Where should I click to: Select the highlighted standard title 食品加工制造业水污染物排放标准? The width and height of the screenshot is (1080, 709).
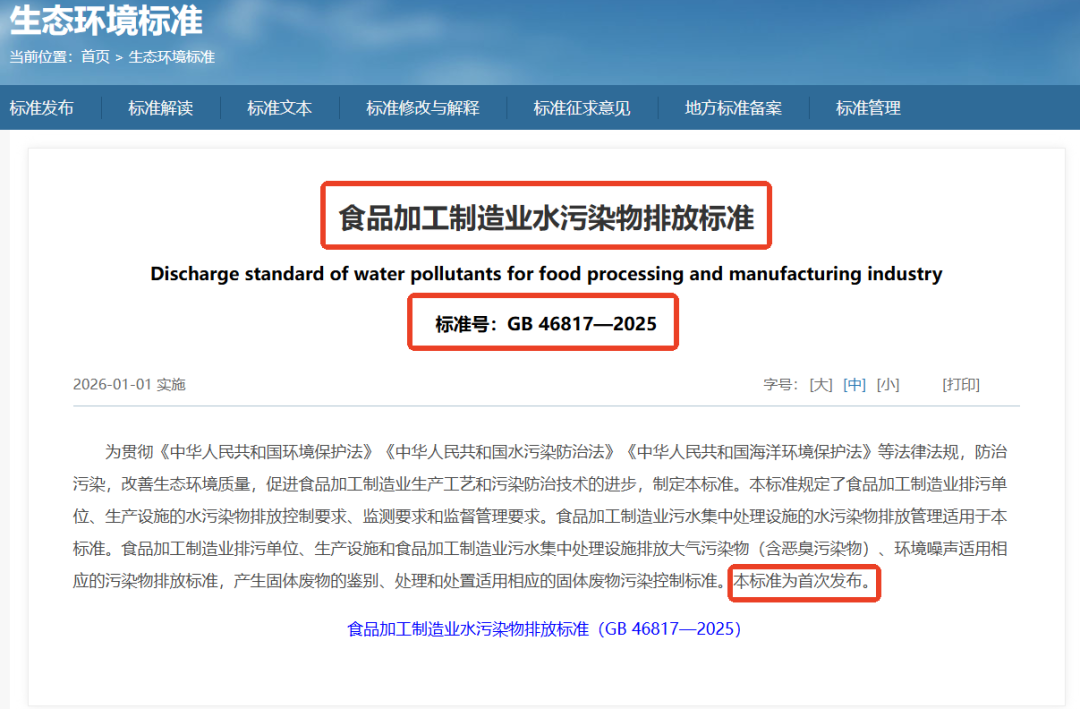tap(546, 215)
